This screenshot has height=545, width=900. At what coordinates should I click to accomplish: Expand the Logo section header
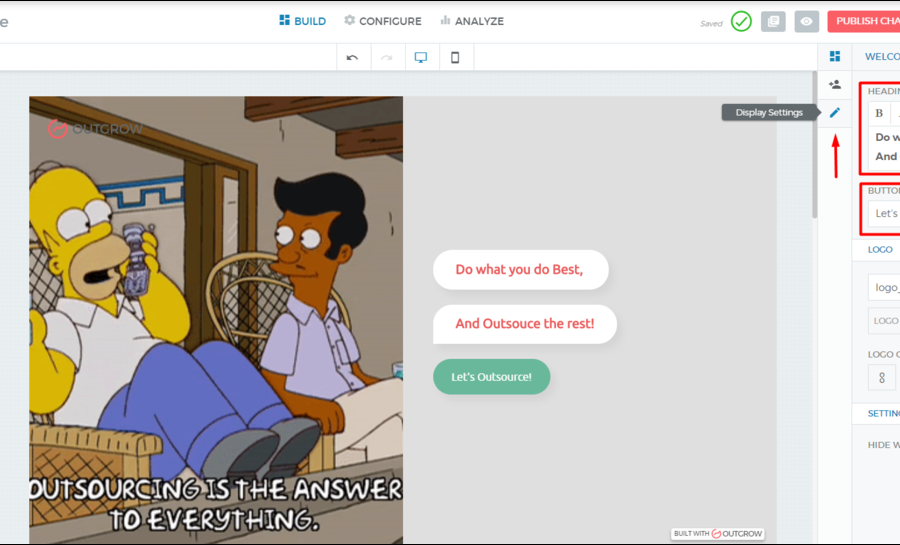pos(880,250)
